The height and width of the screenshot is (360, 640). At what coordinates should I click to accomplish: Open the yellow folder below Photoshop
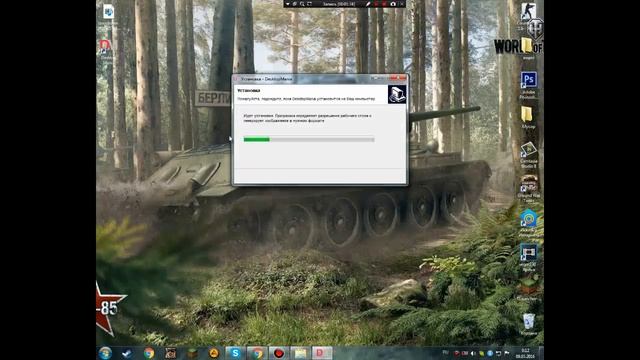click(527, 114)
